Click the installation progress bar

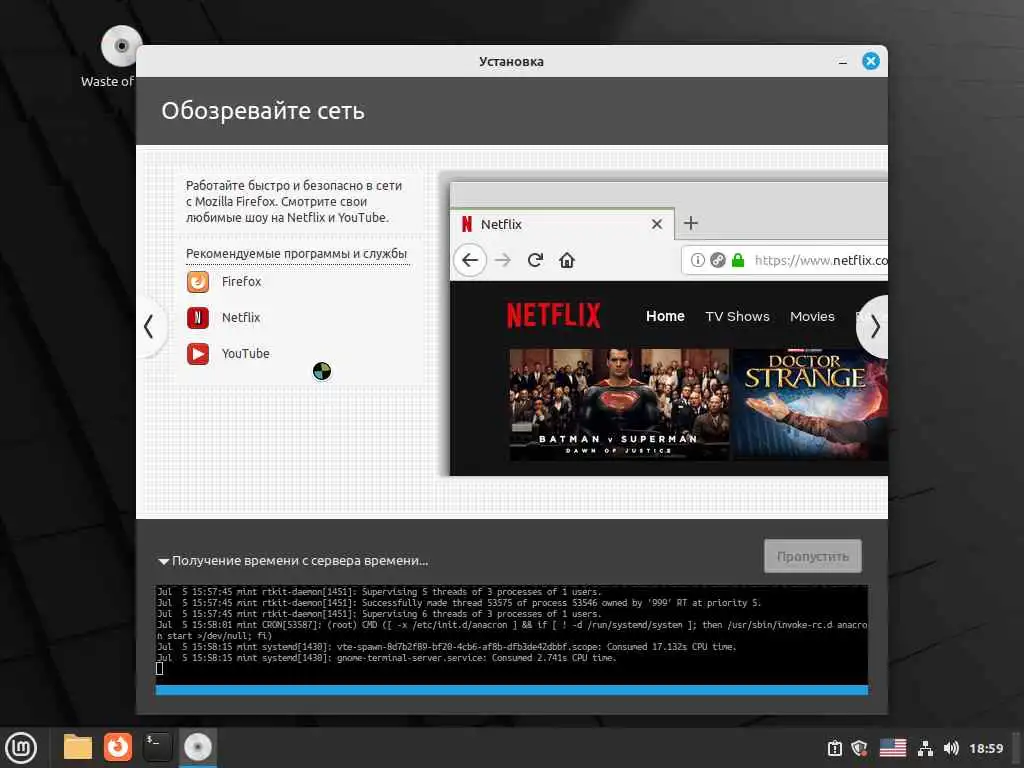(511, 690)
